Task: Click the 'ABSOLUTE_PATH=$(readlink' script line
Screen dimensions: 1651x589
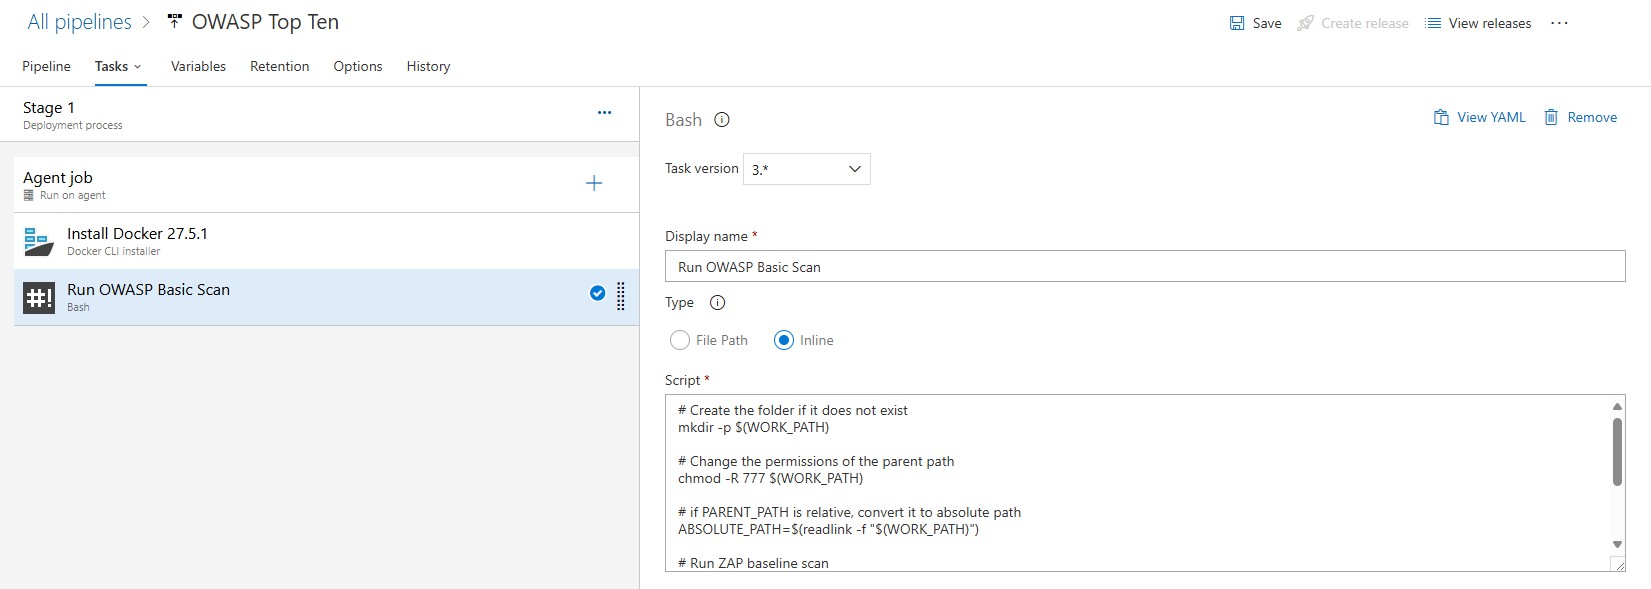Action: tap(828, 529)
